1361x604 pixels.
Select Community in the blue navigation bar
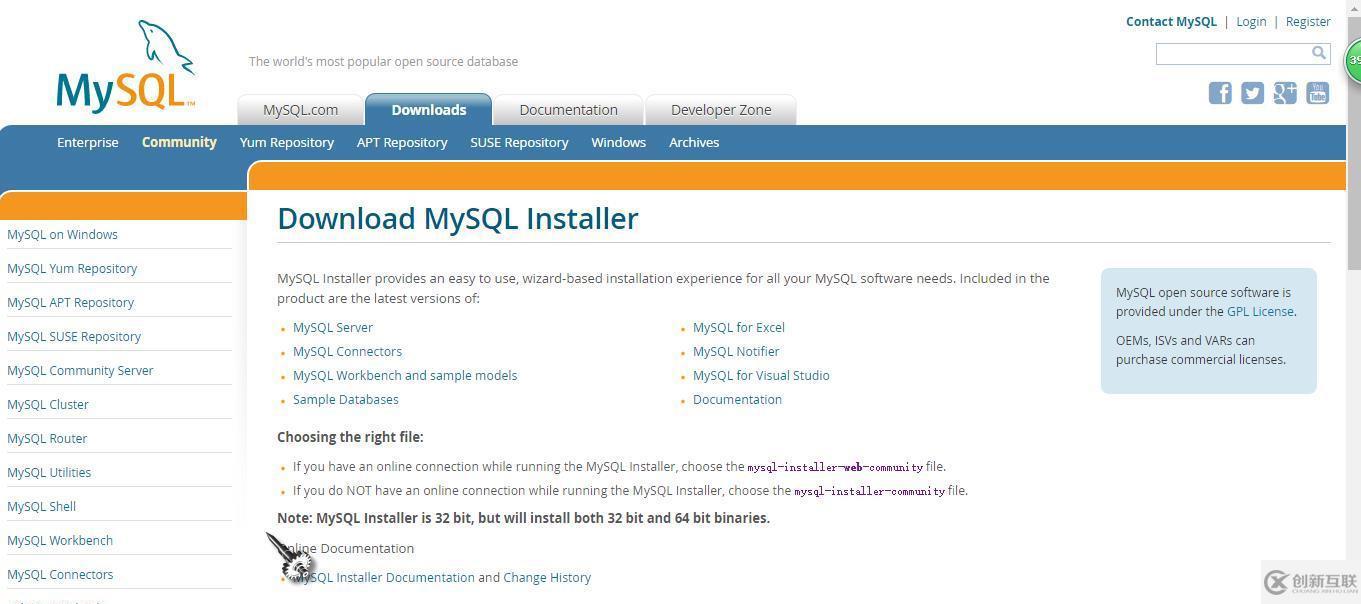[179, 142]
